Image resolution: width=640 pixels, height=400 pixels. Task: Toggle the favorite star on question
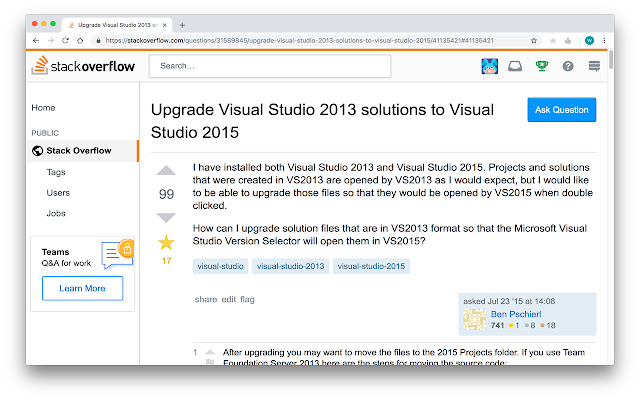166,243
